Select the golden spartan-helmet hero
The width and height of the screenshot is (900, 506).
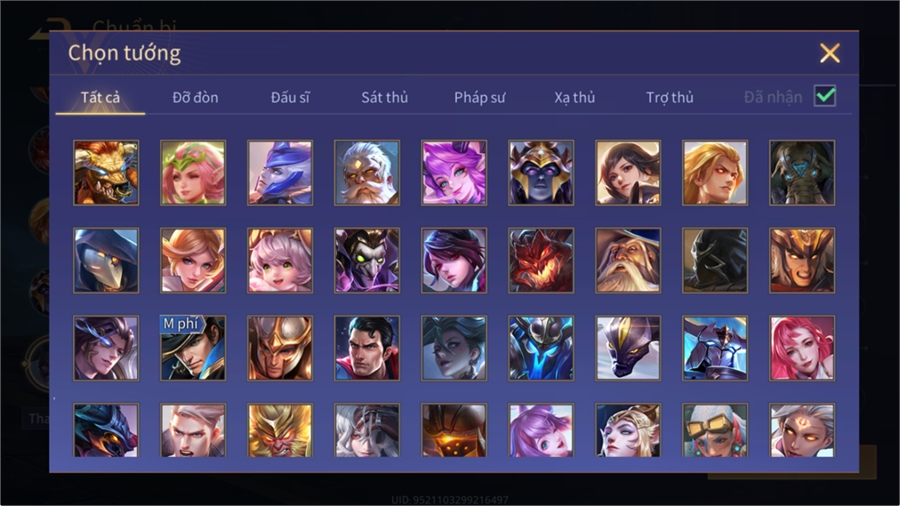[x=280, y=348]
